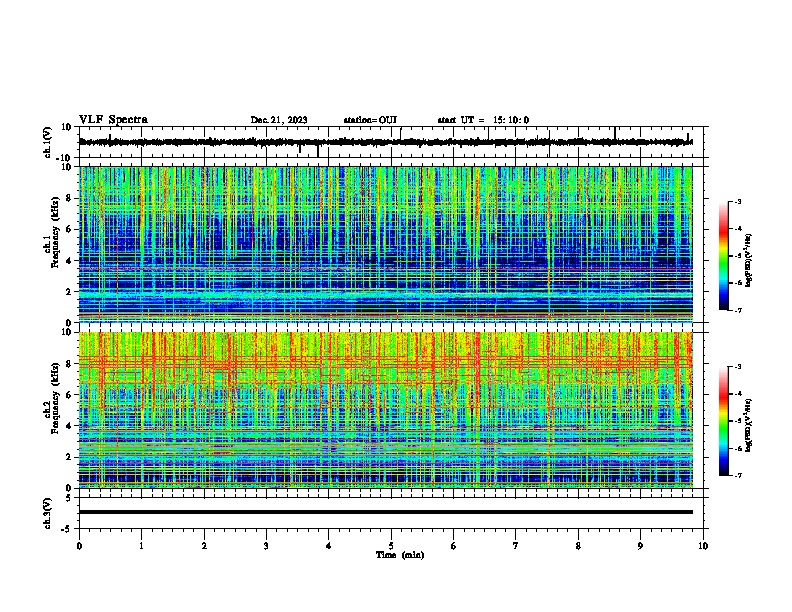Click the -7 value below ch.1 color bar
792x612 pixels.
click(738, 311)
